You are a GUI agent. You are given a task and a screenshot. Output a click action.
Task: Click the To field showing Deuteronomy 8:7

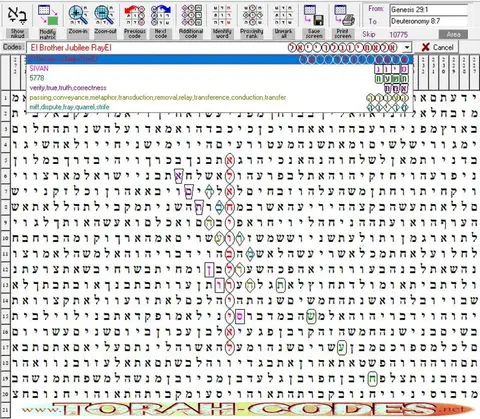[429, 21]
